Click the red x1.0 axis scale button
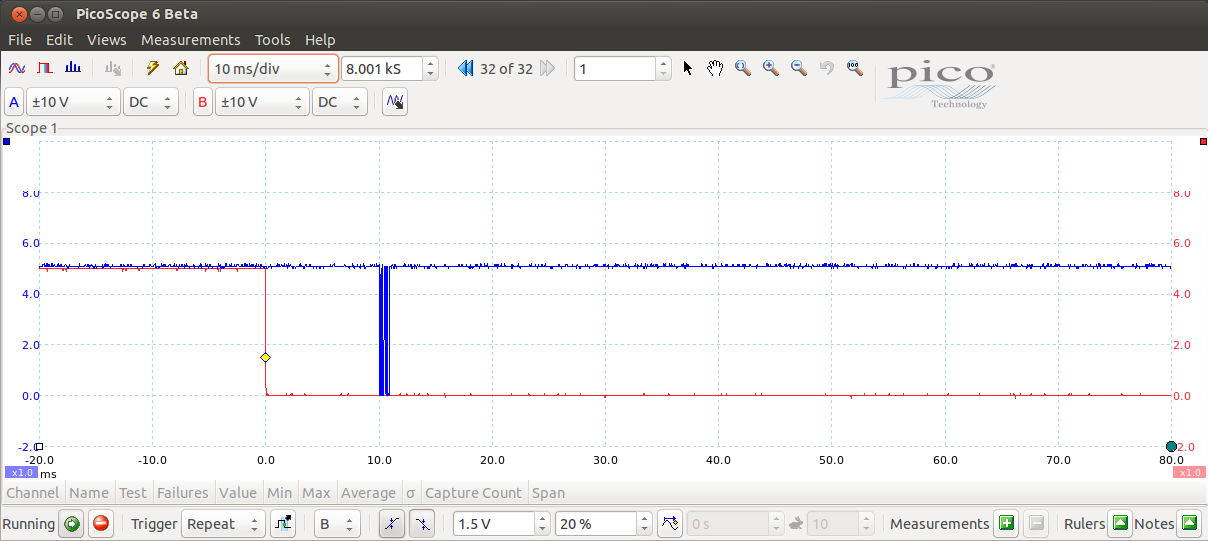1208x541 pixels. point(1188,473)
